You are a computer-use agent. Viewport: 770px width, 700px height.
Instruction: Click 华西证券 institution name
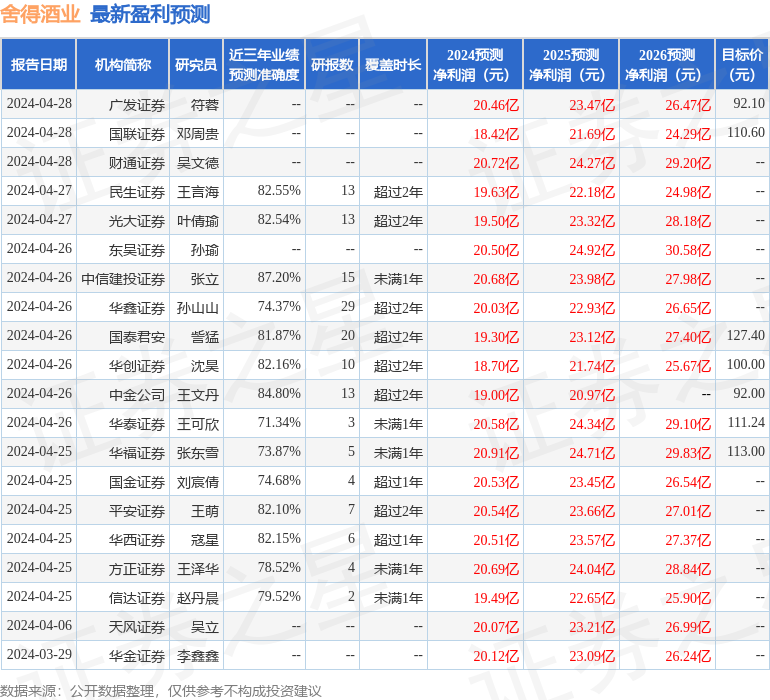coord(137,540)
